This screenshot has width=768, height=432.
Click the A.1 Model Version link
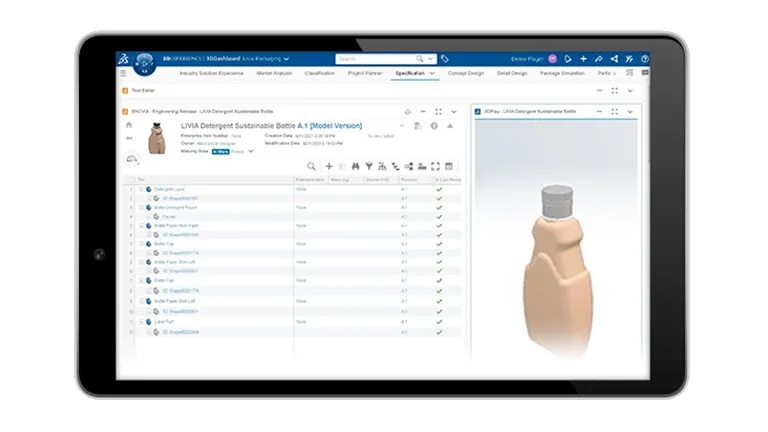tap(330, 126)
